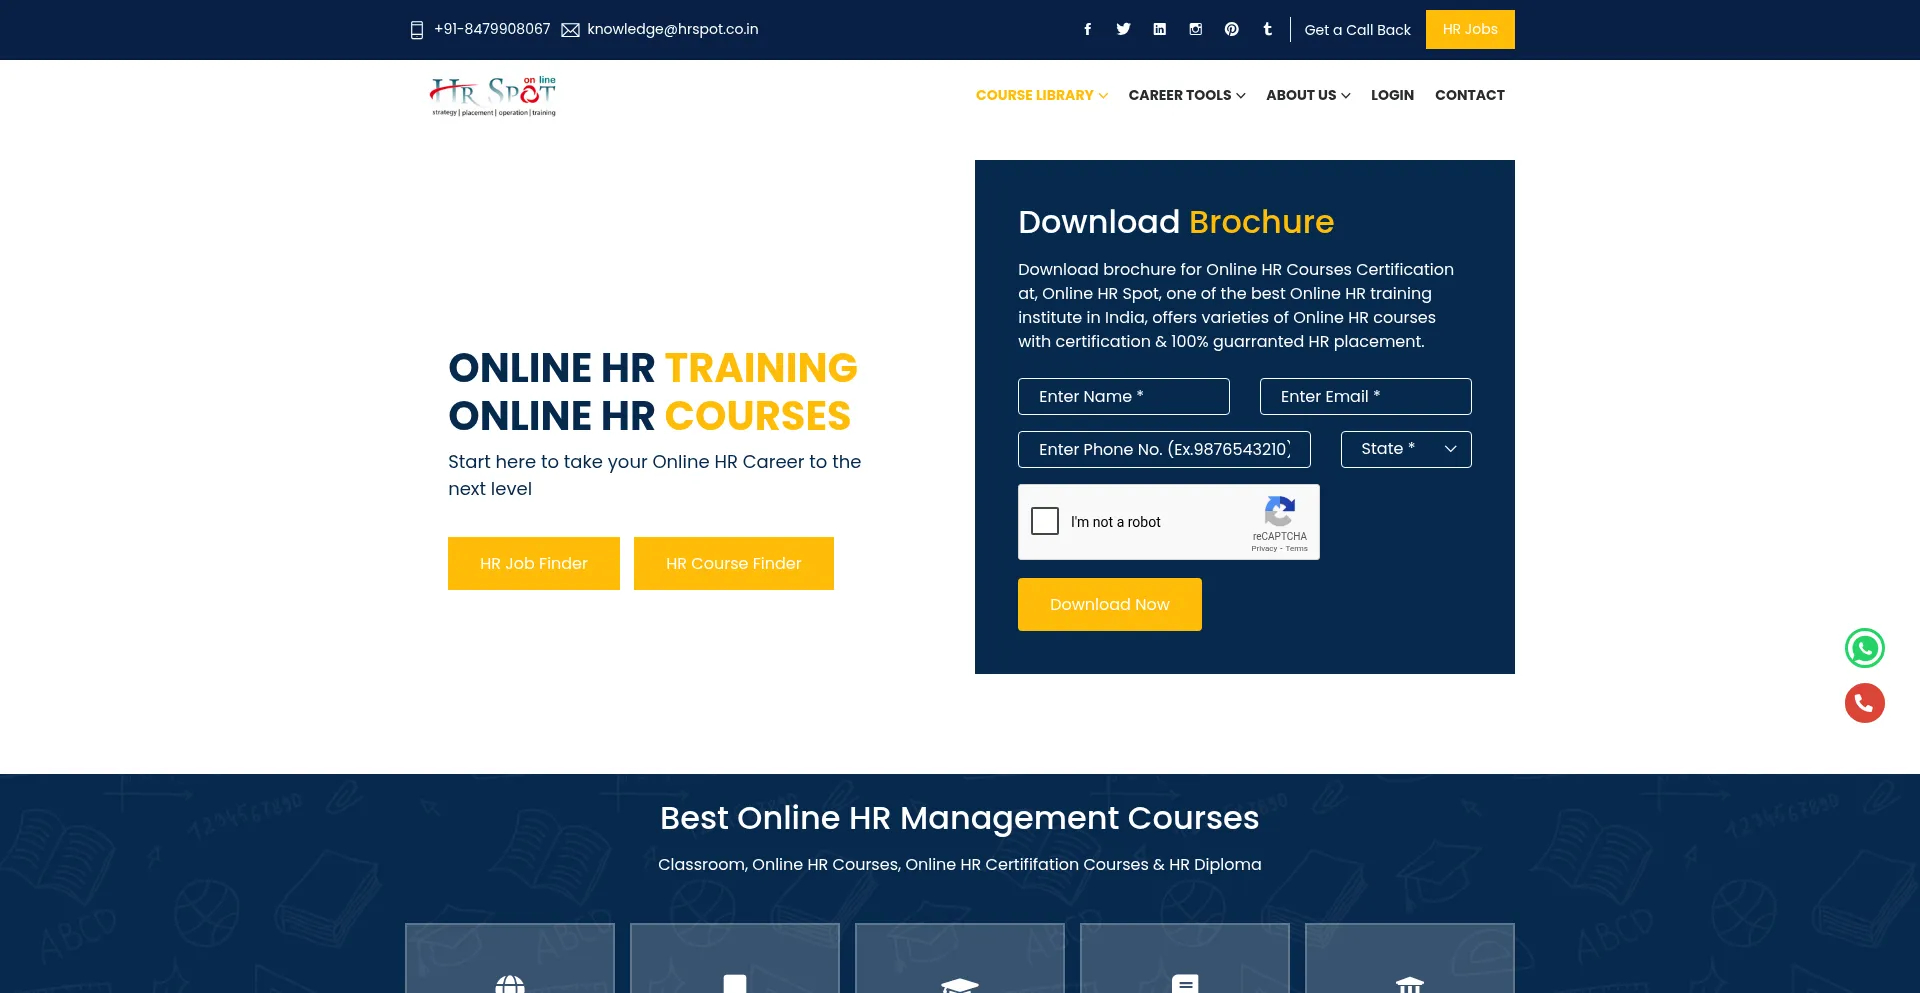Expand the About Us menu
1920x993 pixels.
1307,95
